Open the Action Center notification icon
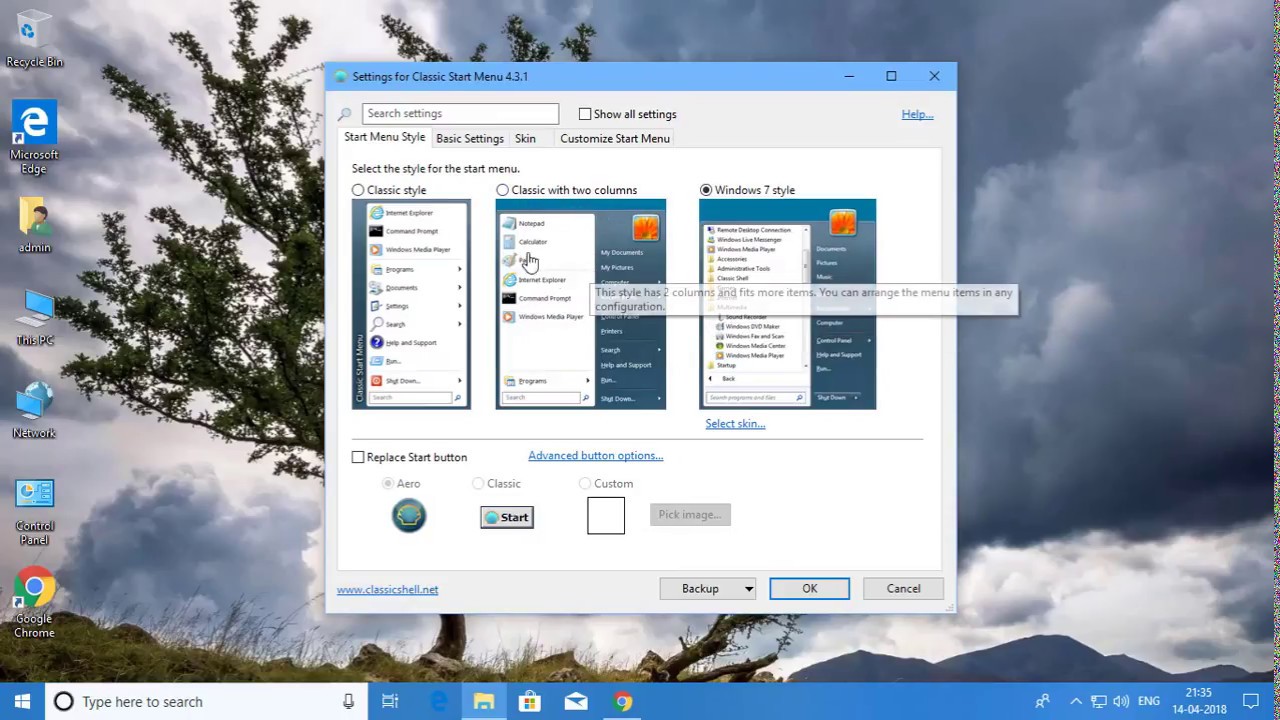The width and height of the screenshot is (1280, 720). point(1251,701)
